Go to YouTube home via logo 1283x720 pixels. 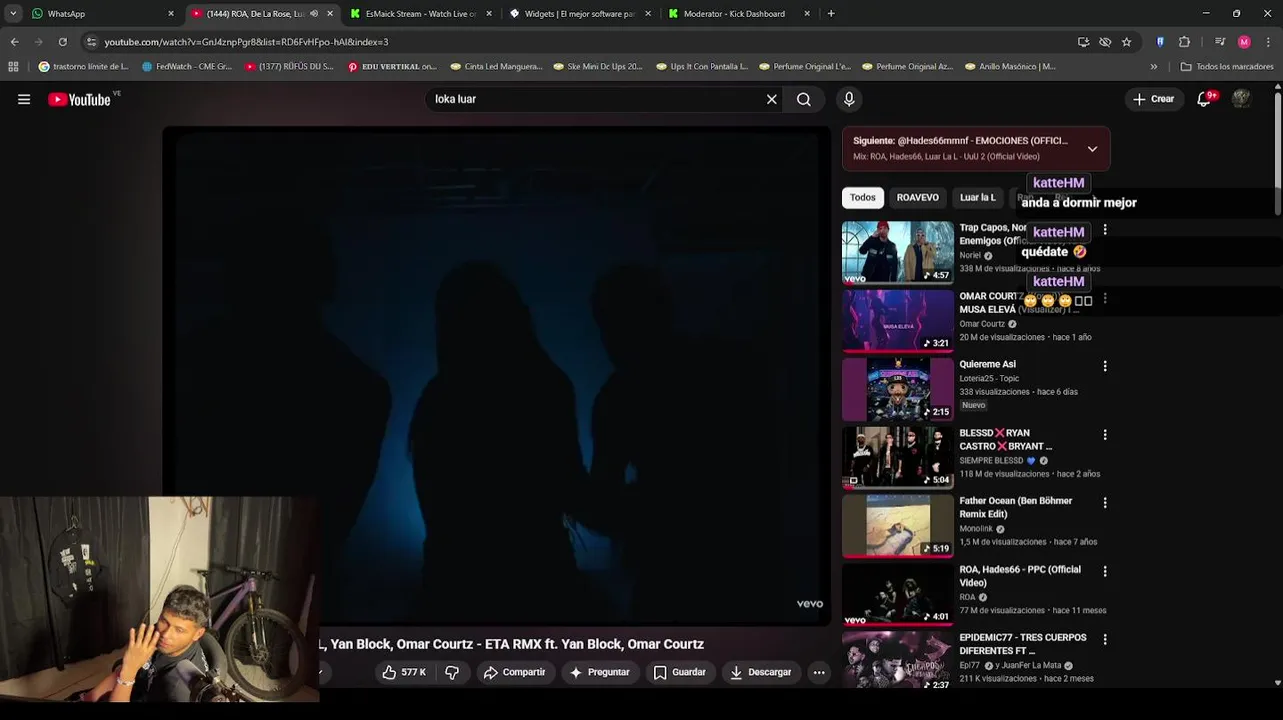click(79, 99)
